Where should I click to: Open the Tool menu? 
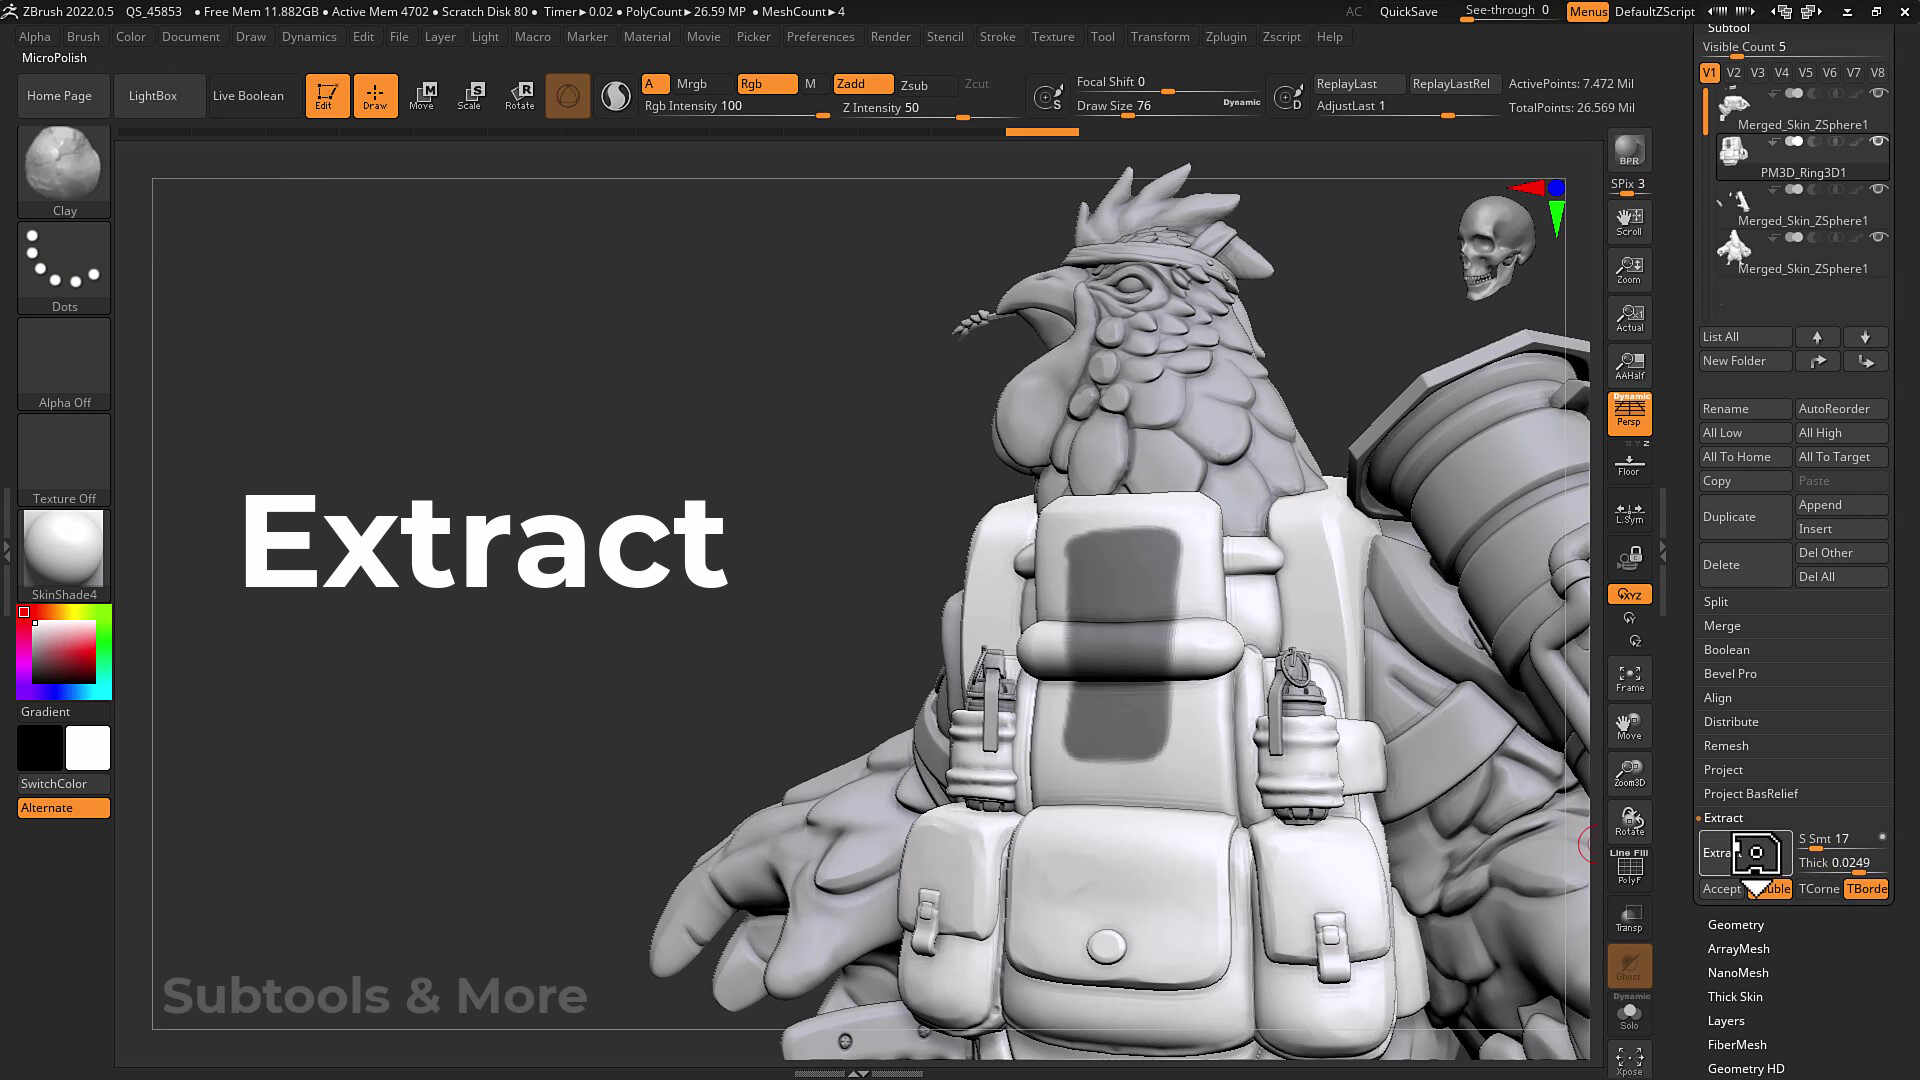click(x=1102, y=37)
